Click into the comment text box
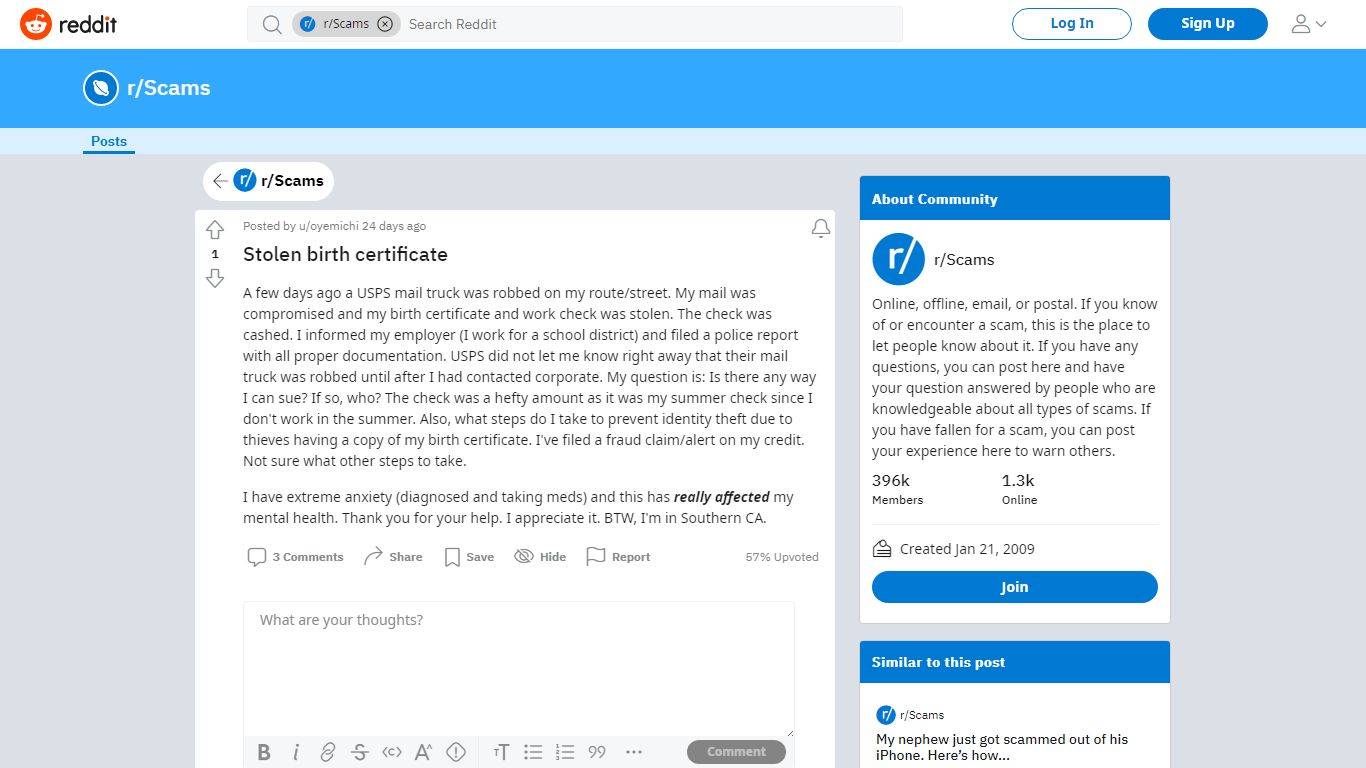Screen dimensions: 1366x768 click(x=519, y=669)
